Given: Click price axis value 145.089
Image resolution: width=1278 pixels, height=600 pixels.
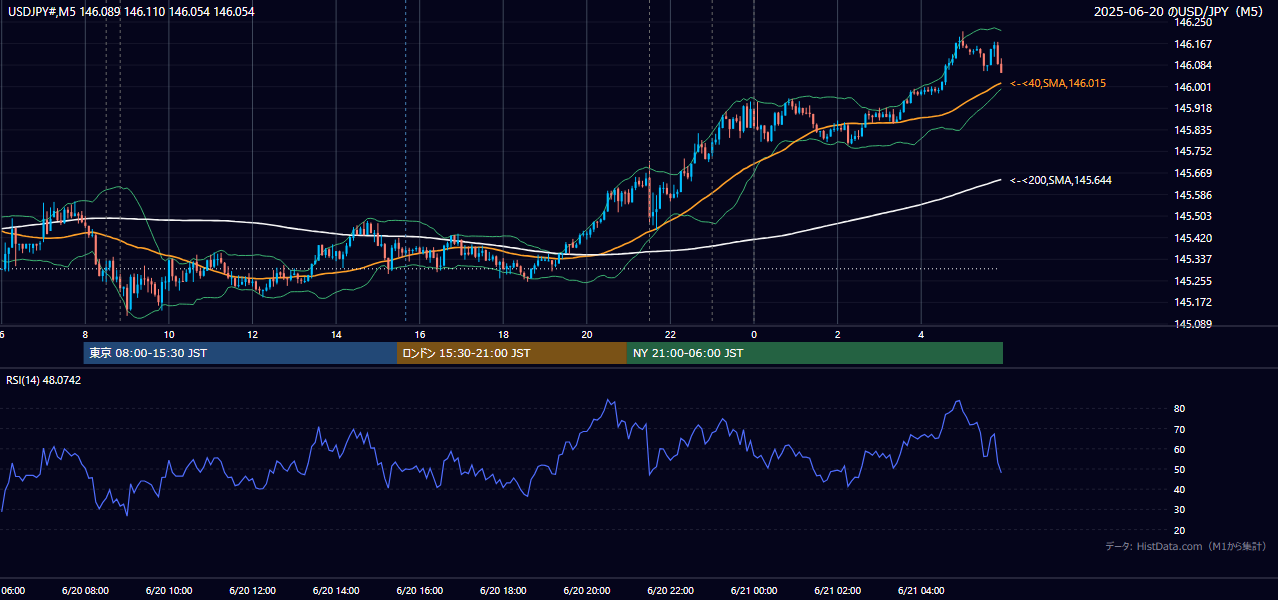Looking at the screenshot, I should (1193, 324).
